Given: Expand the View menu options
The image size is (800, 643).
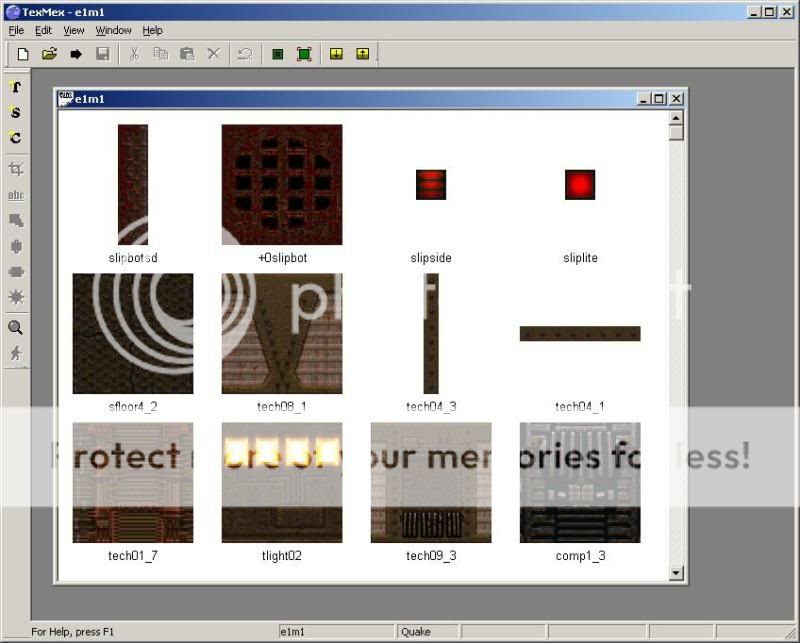Looking at the screenshot, I should click(74, 30).
